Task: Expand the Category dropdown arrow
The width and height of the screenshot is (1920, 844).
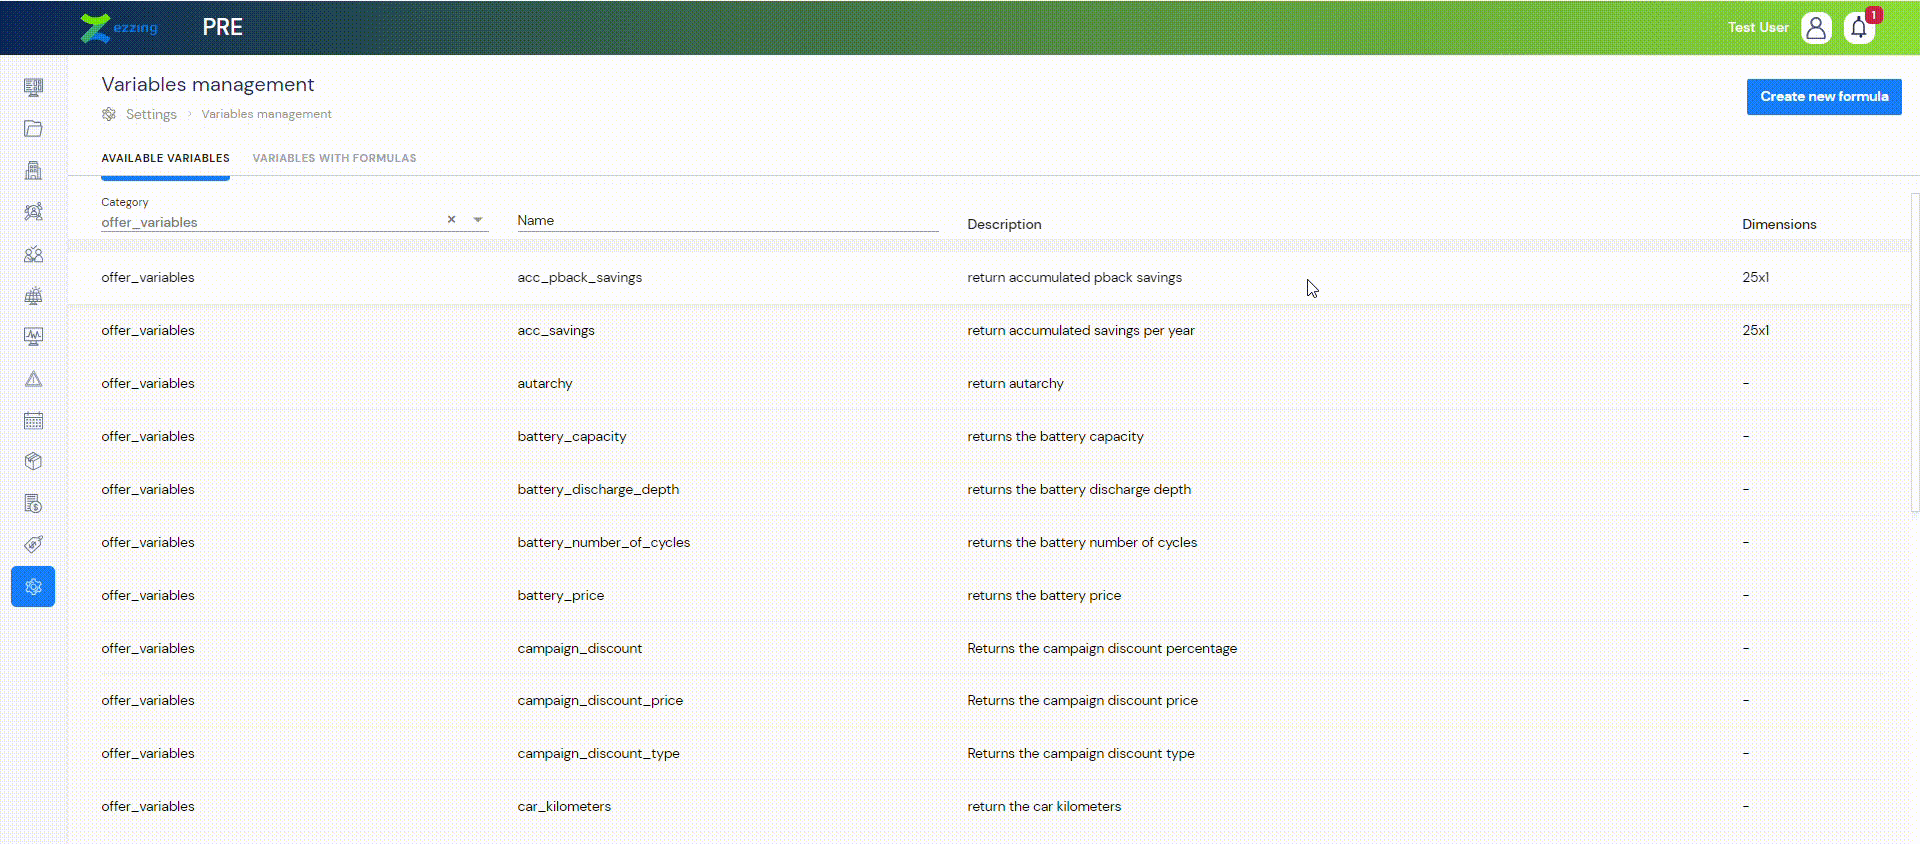Action: pyautogui.click(x=478, y=220)
